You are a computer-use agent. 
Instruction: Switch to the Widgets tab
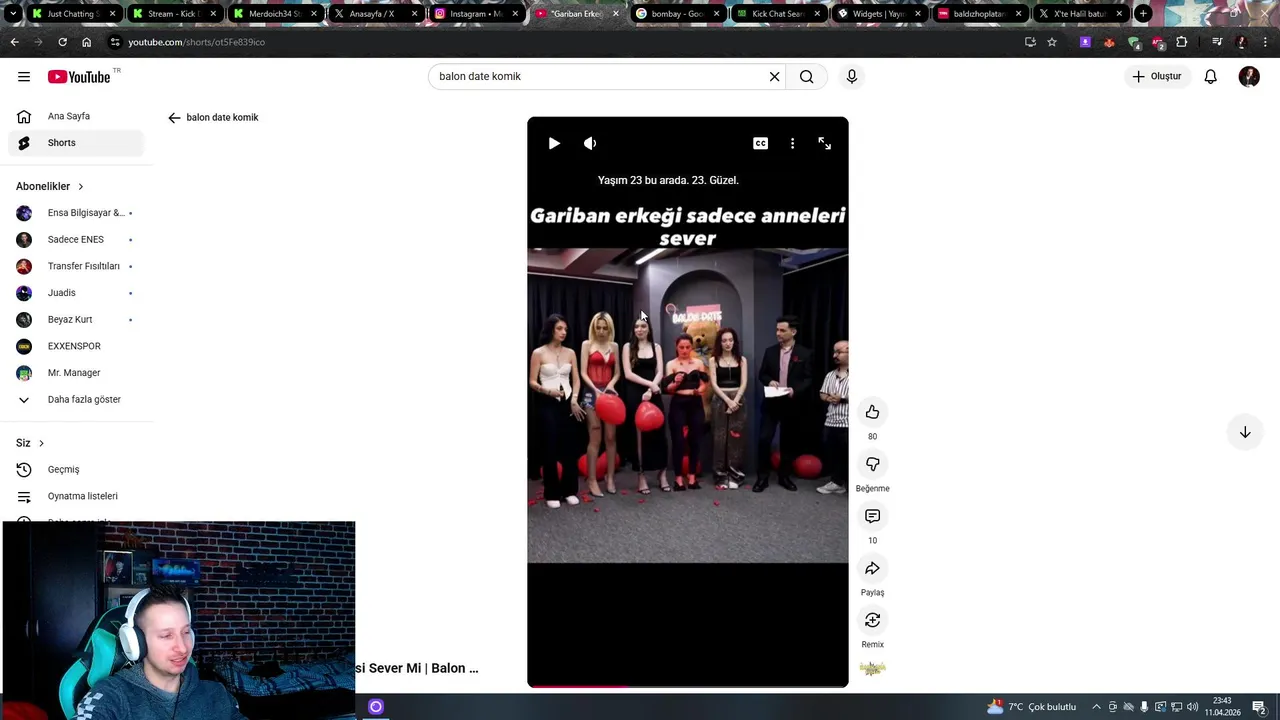(x=879, y=14)
